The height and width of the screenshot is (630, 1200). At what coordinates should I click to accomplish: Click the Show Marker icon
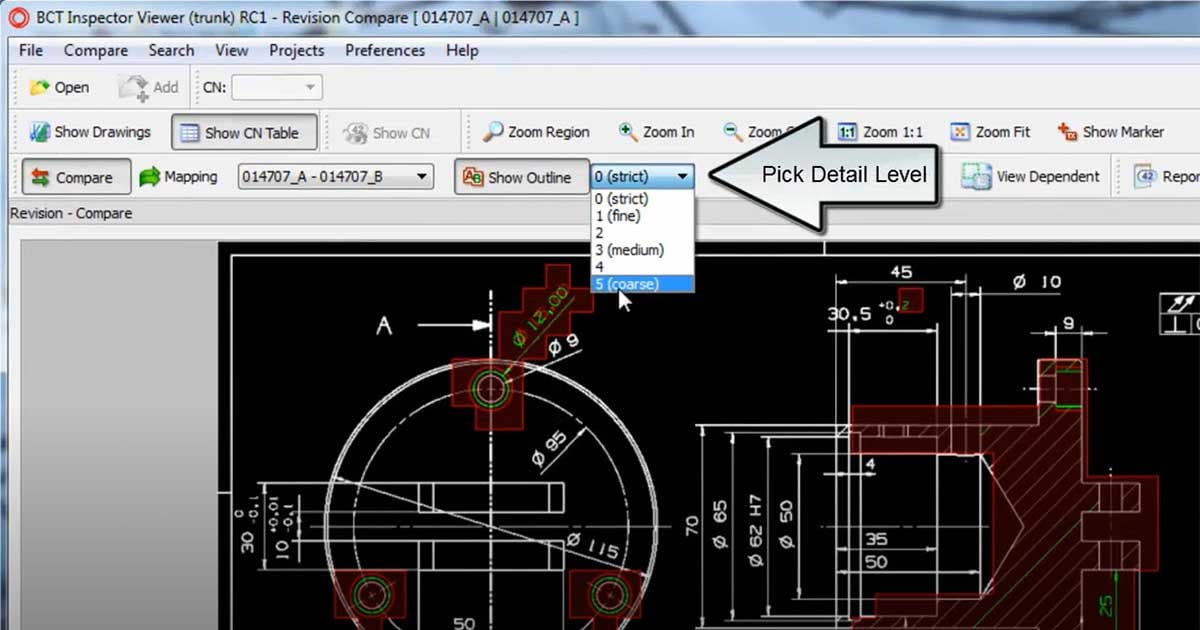point(1067,132)
